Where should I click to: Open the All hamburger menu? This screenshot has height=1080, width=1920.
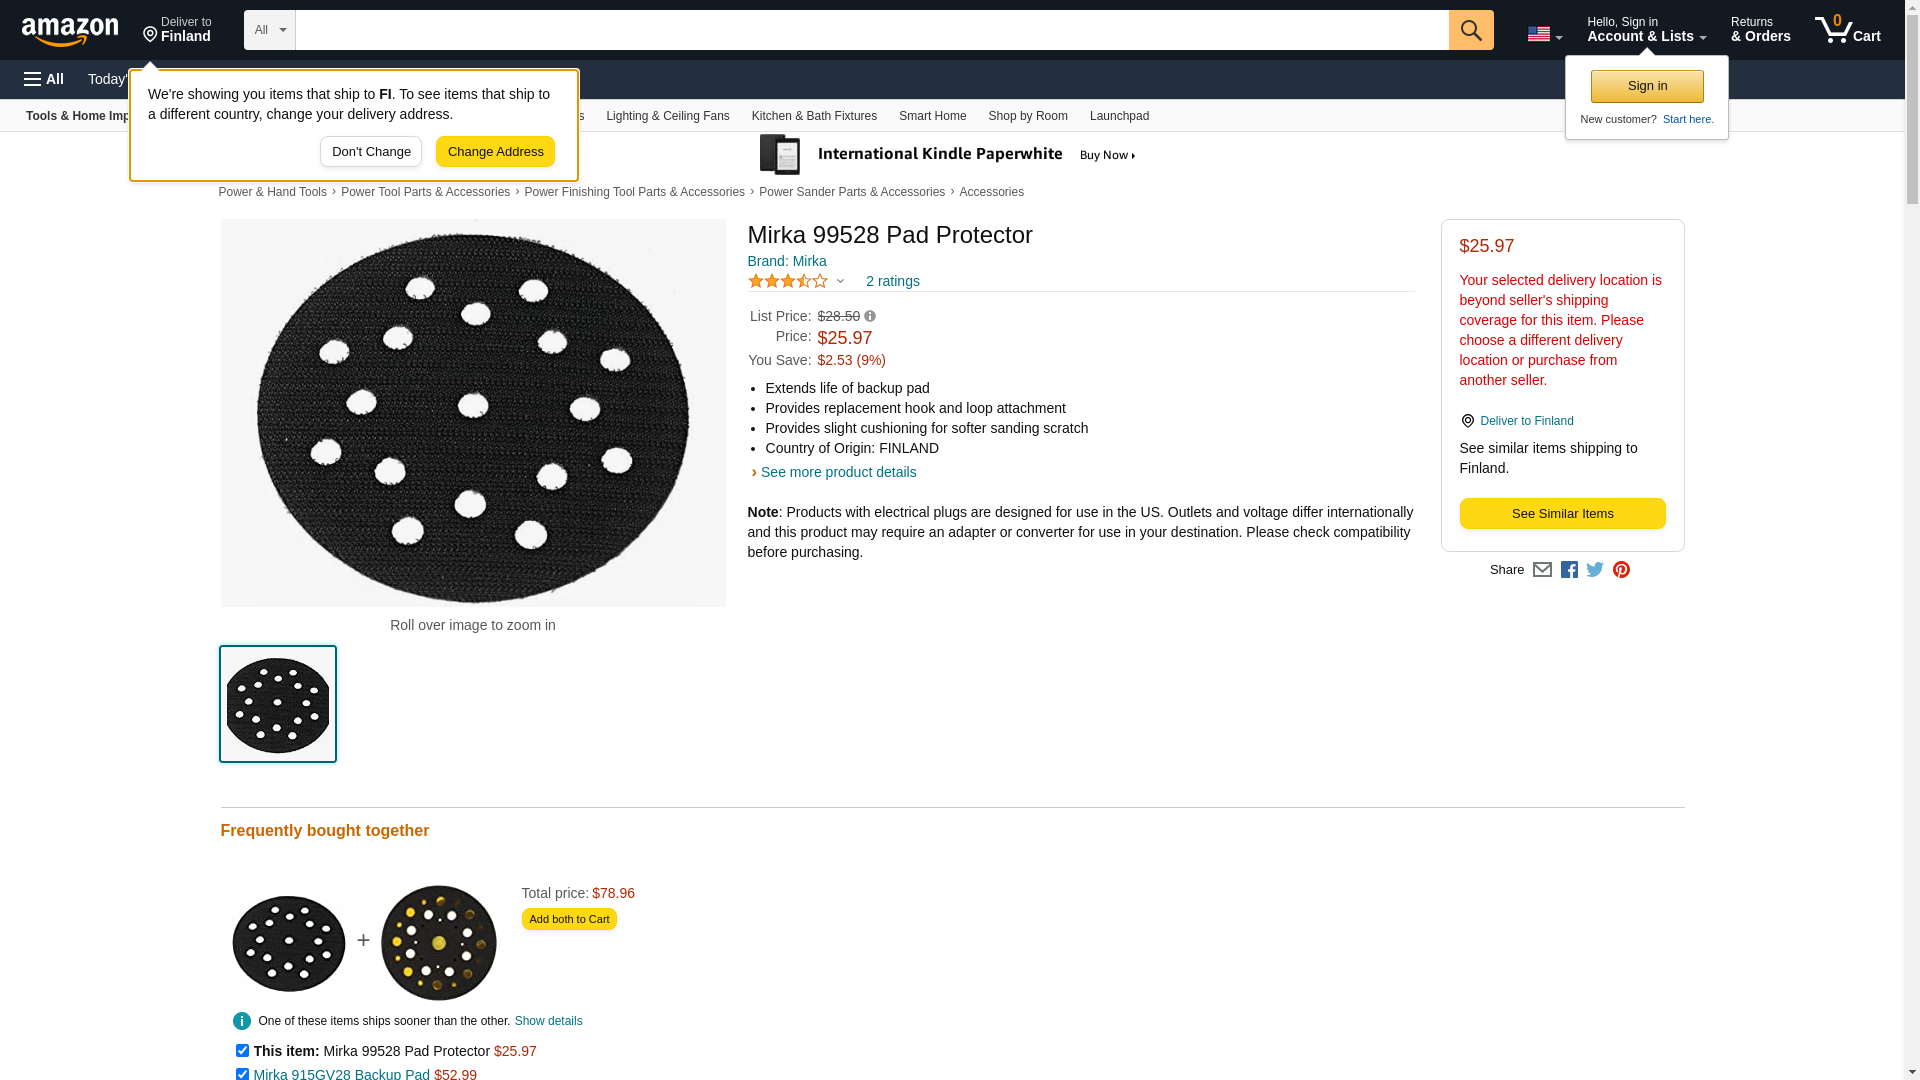coord(44,79)
